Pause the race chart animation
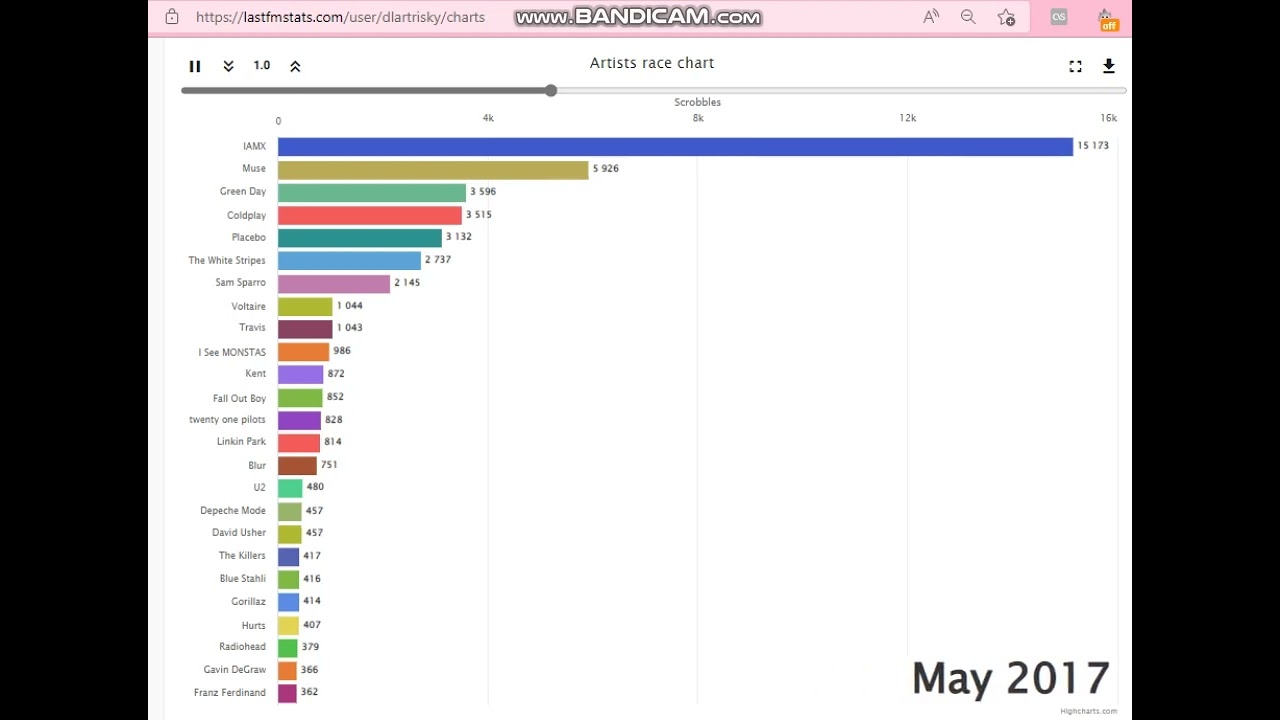This screenshot has width=1280, height=720. tap(195, 66)
